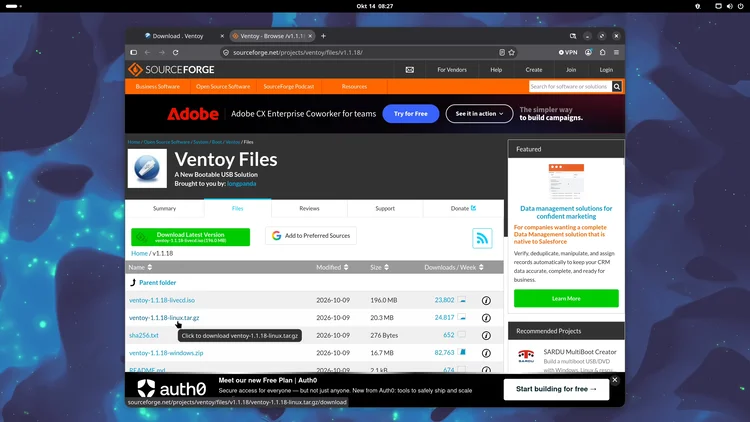The width and height of the screenshot is (750, 422).
Task: Go to Parent folder
Action: (x=157, y=283)
